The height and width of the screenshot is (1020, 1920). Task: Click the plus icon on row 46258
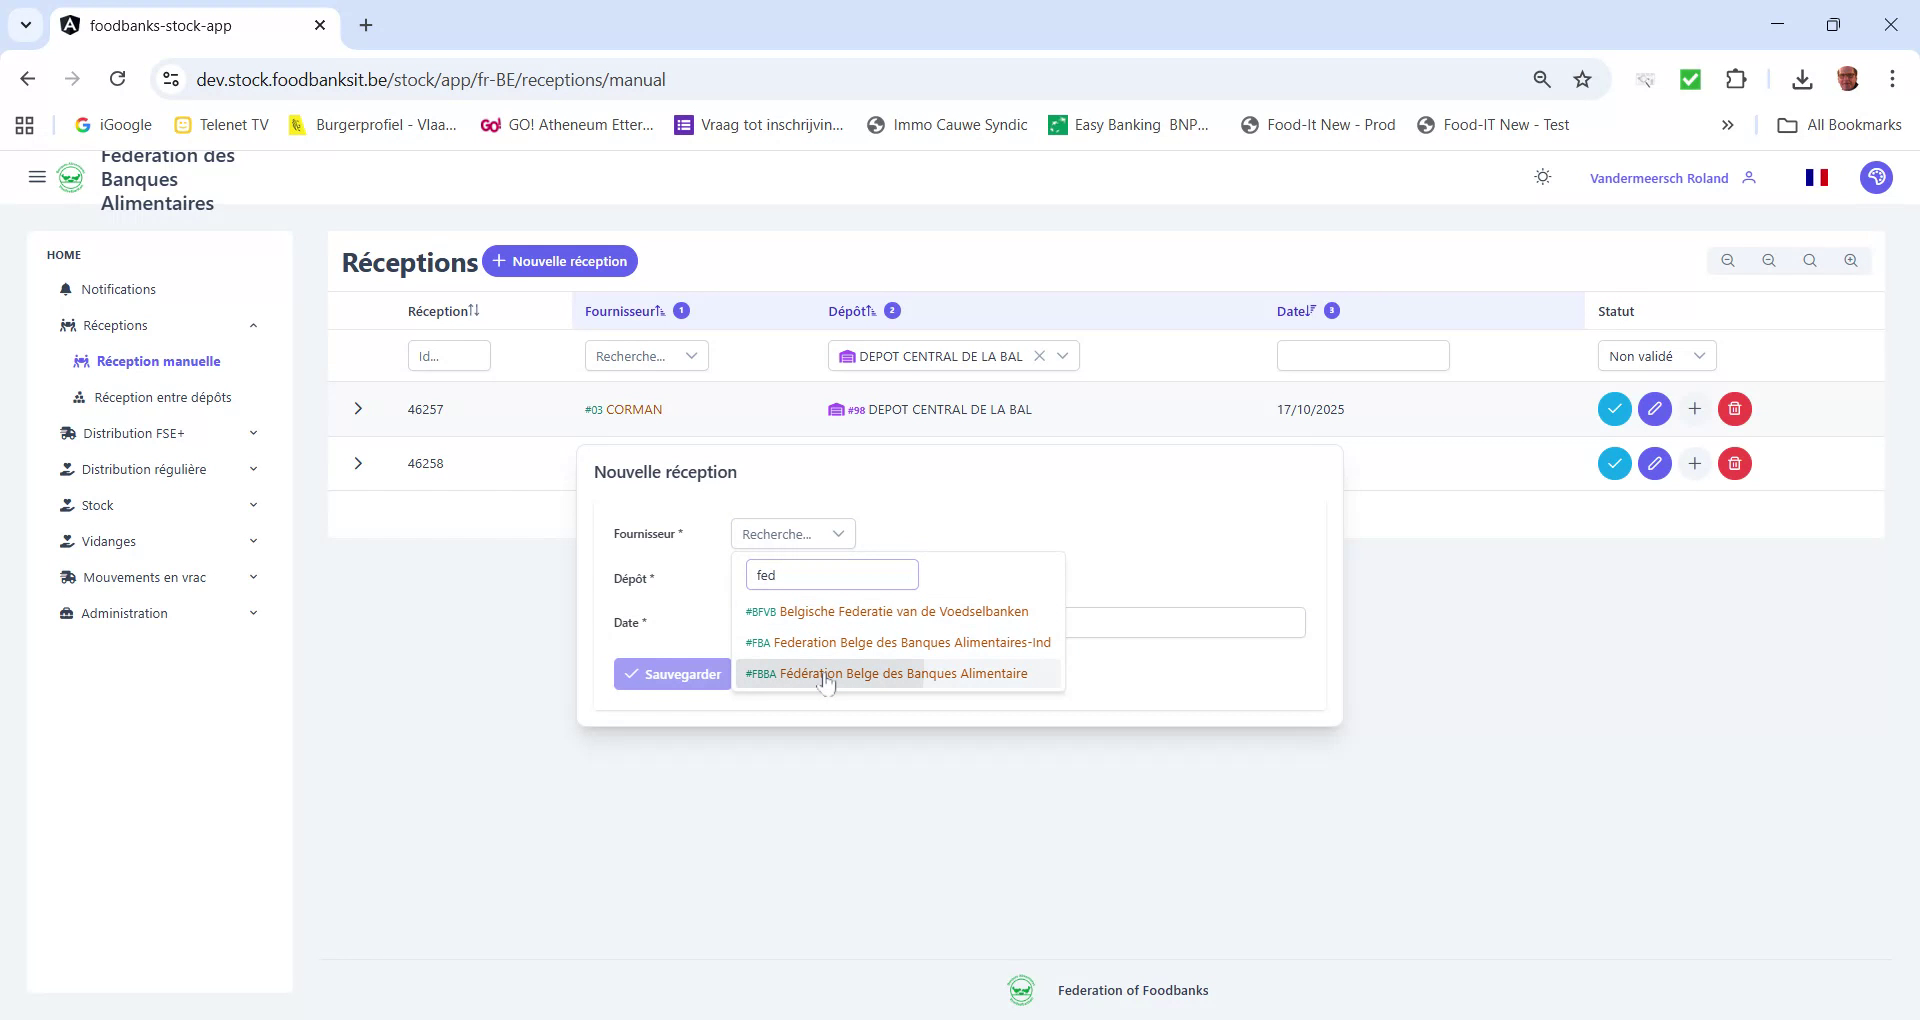[1694, 463]
